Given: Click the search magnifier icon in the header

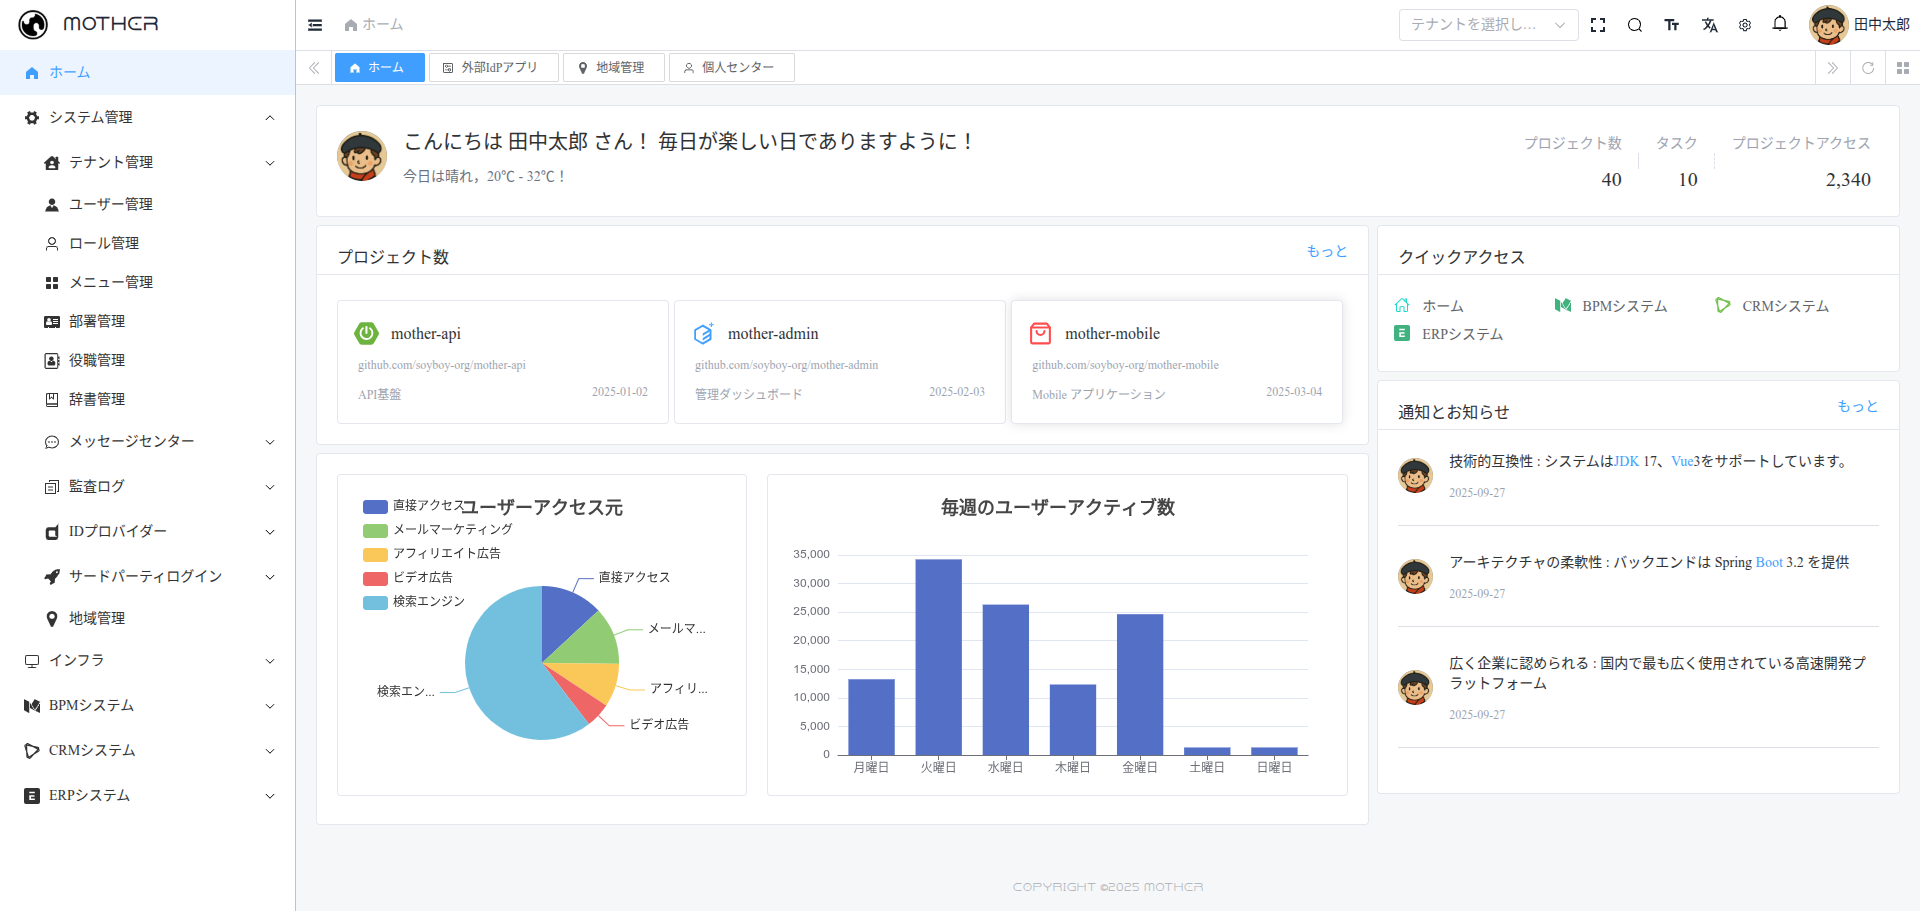Looking at the screenshot, I should [1635, 24].
